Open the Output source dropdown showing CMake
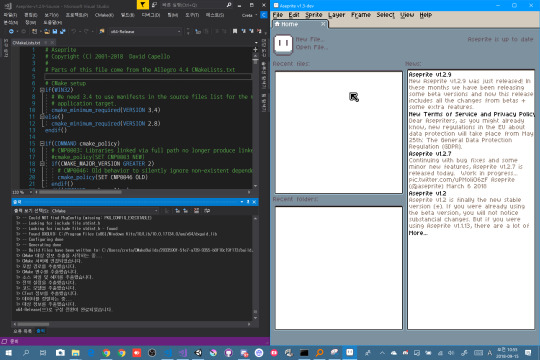 [105, 211]
